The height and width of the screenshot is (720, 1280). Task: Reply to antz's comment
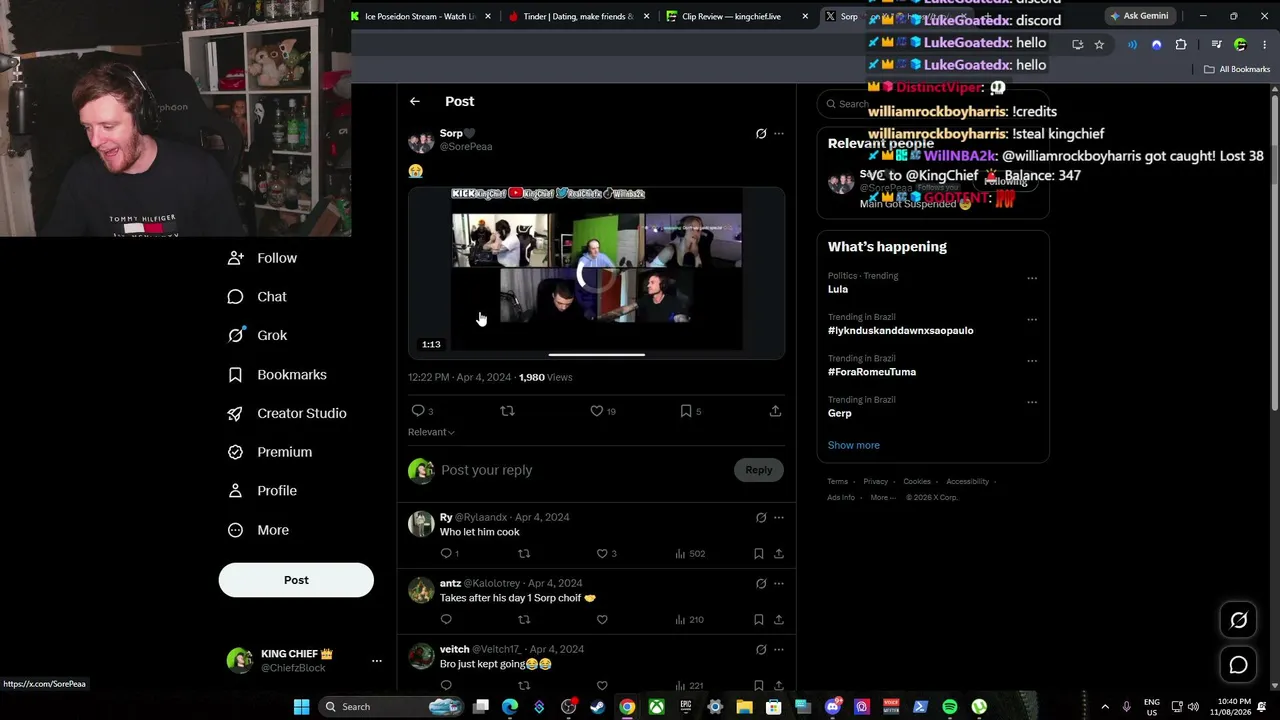[x=446, y=620]
